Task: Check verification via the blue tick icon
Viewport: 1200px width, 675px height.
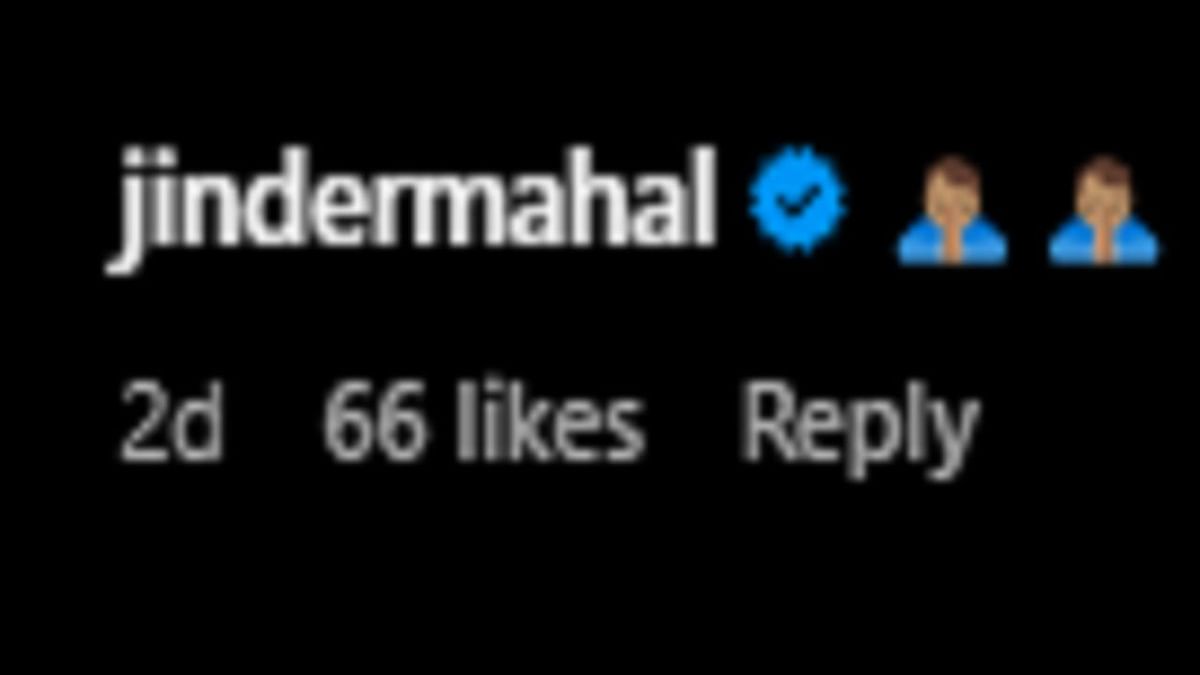Action: point(797,198)
